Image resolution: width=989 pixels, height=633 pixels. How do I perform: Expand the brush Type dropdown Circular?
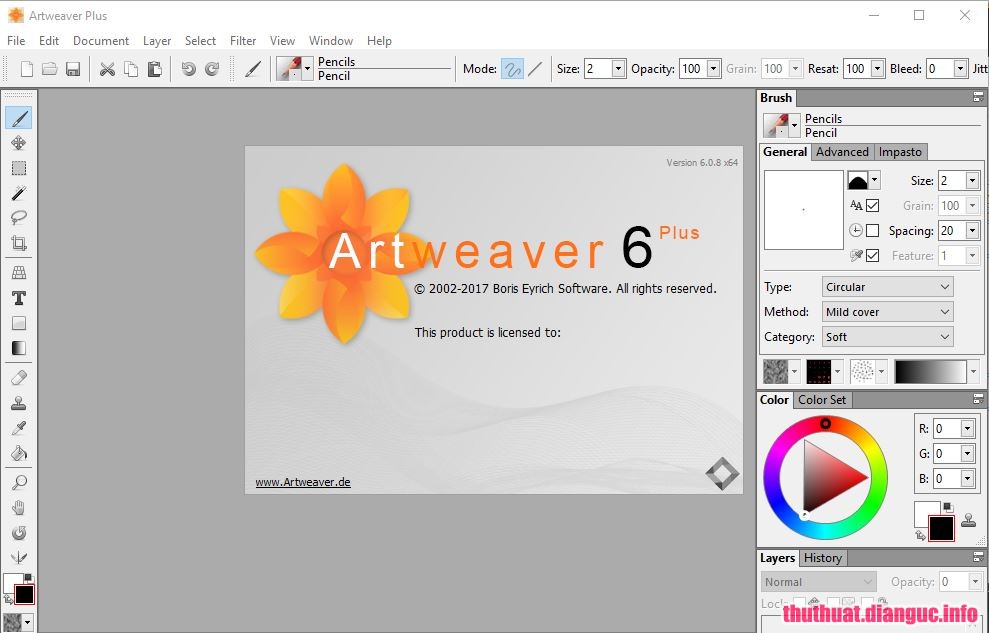[x=887, y=287]
